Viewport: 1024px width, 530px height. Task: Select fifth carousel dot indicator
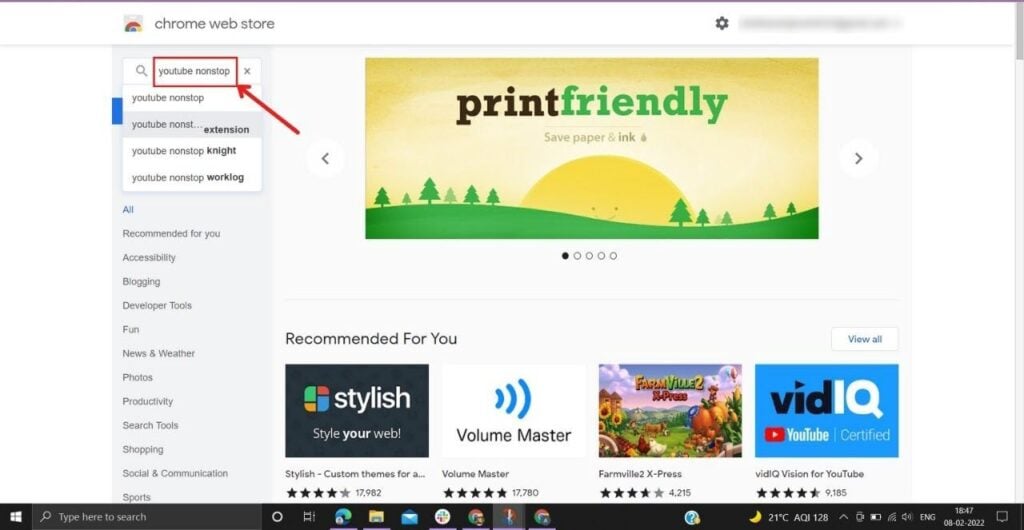(613, 256)
